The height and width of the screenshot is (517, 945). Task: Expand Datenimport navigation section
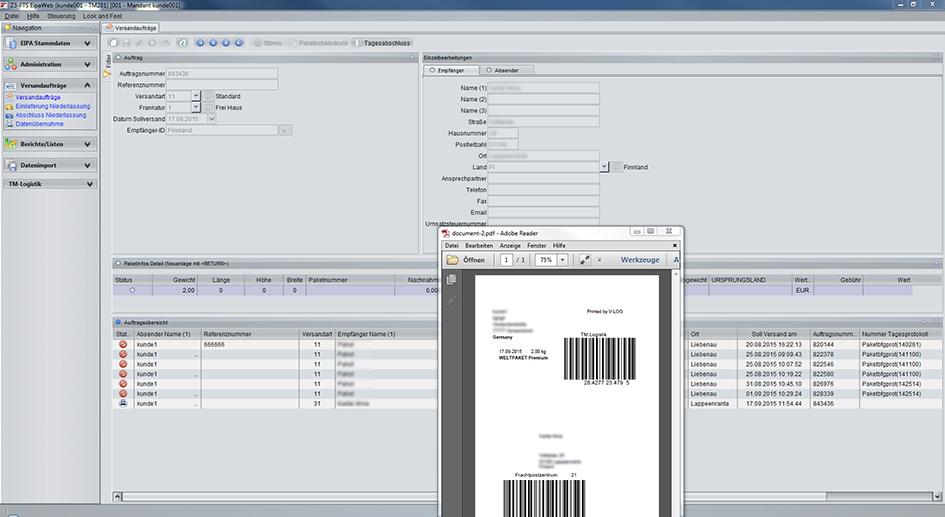[50, 165]
